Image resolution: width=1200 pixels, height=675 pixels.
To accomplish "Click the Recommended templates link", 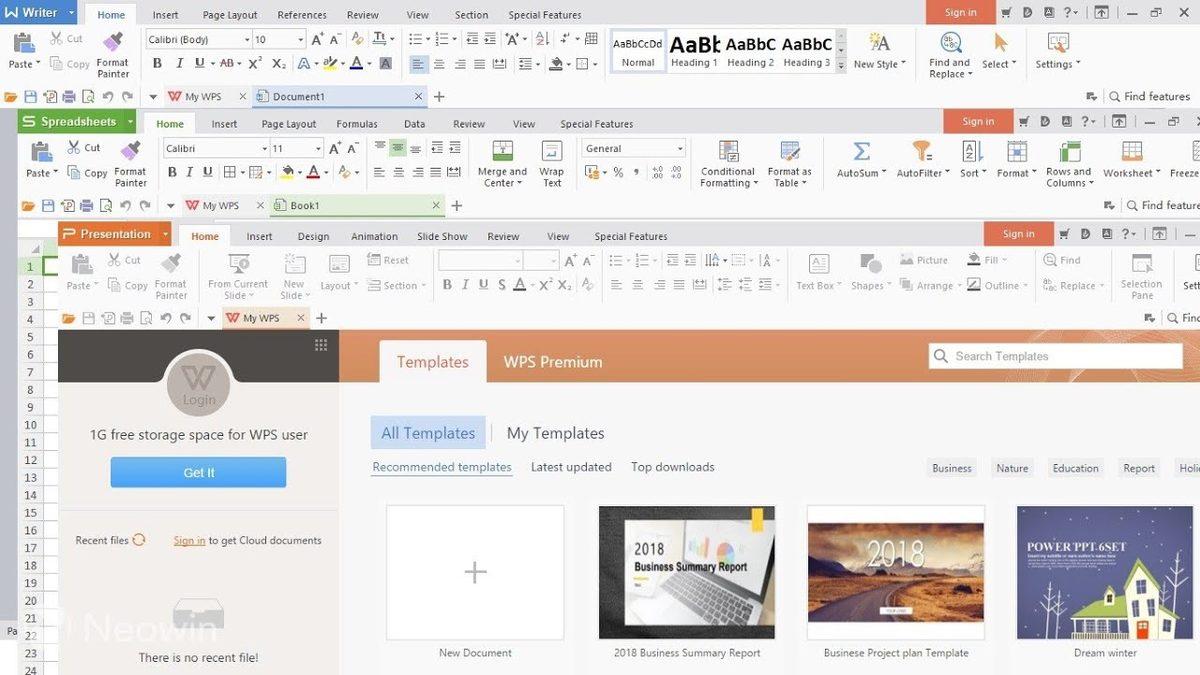I will [441, 466].
